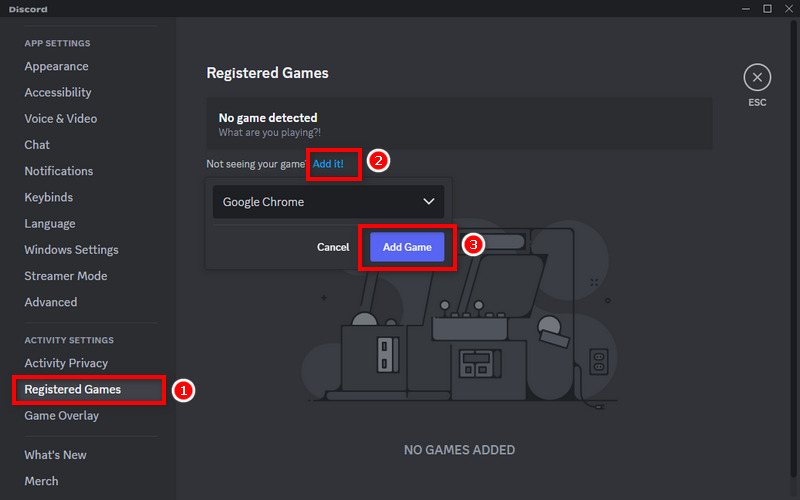Expand the Google Chrome dropdown
The width and height of the screenshot is (800, 500).
[x=328, y=202]
